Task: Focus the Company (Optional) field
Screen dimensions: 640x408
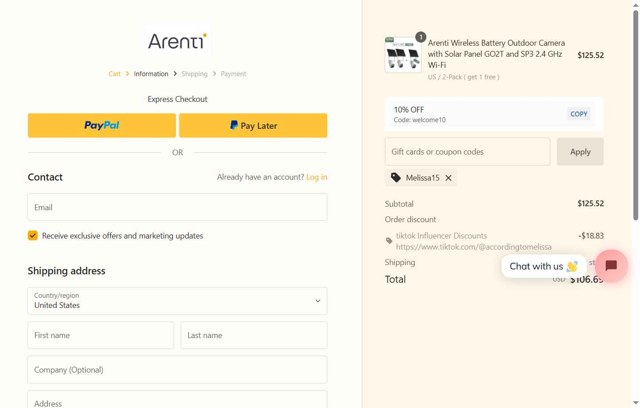Action: coord(177,370)
